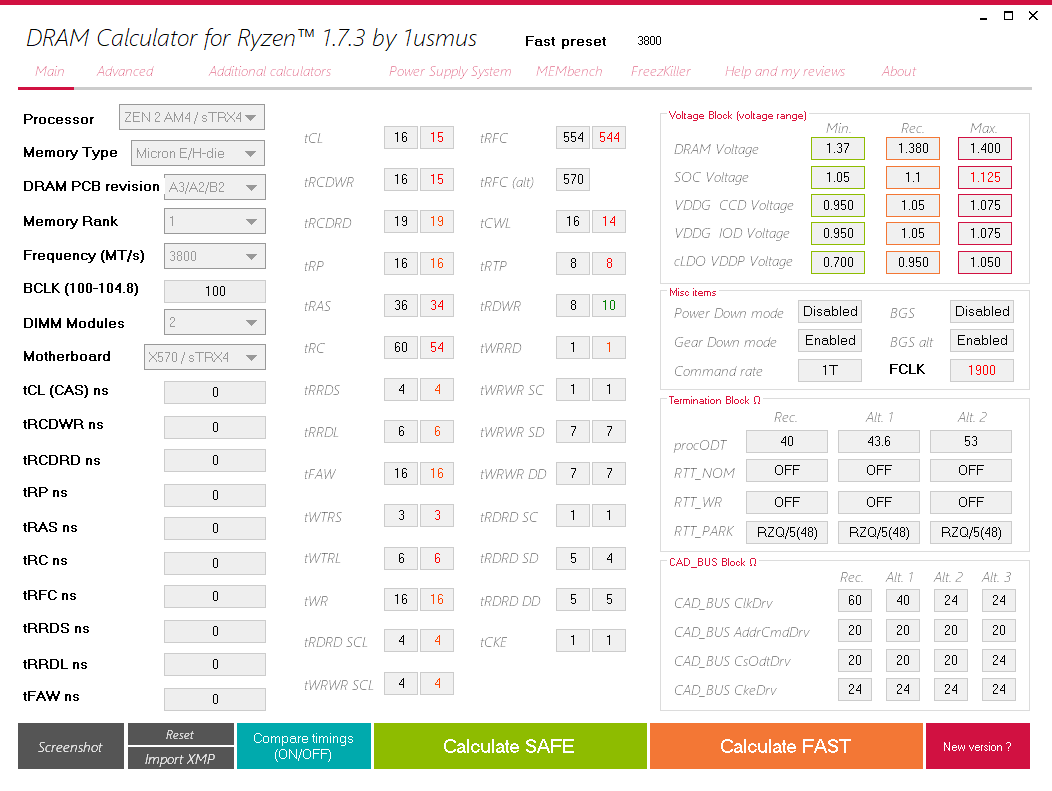Image resolution: width=1052 pixels, height=791 pixels.
Task: Click CAD_BUS CsOdtDrv Alt. 3 value 24
Action: coord(999,660)
